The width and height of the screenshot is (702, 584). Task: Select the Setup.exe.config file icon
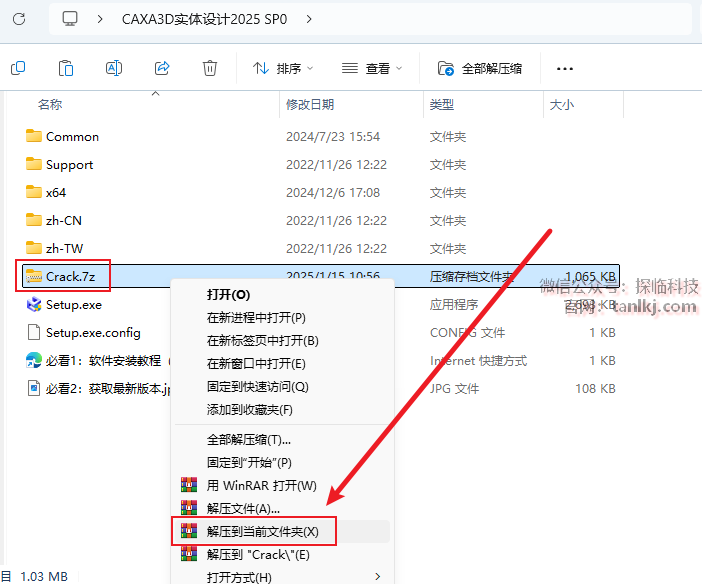[x=34, y=332]
